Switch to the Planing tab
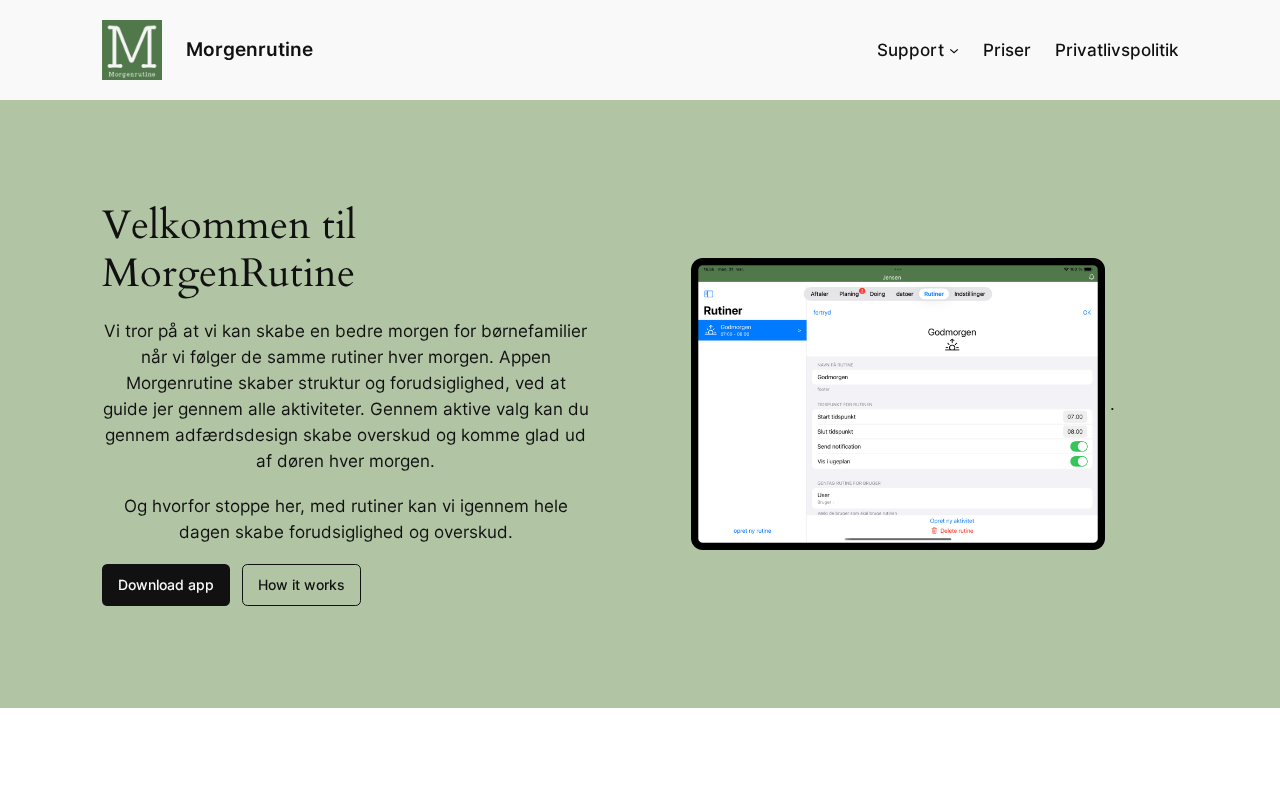 point(849,294)
